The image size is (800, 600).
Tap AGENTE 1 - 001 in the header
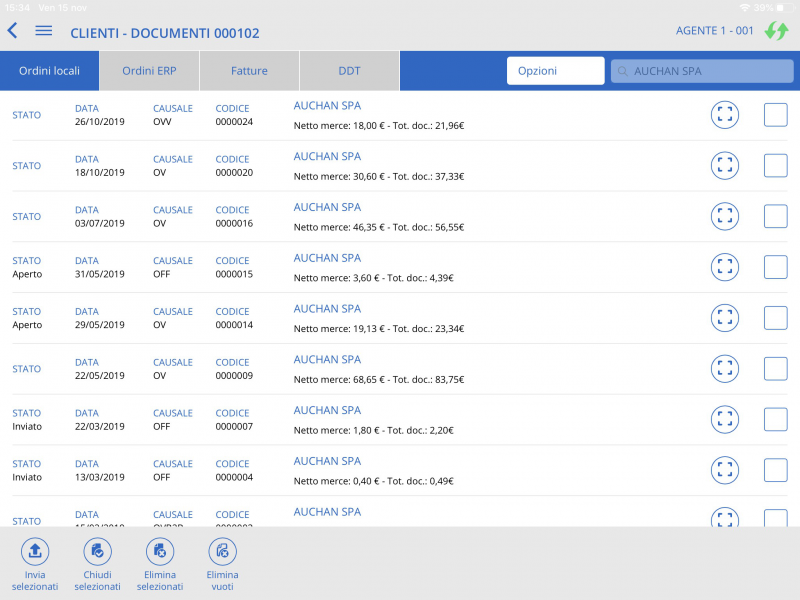coord(714,31)
